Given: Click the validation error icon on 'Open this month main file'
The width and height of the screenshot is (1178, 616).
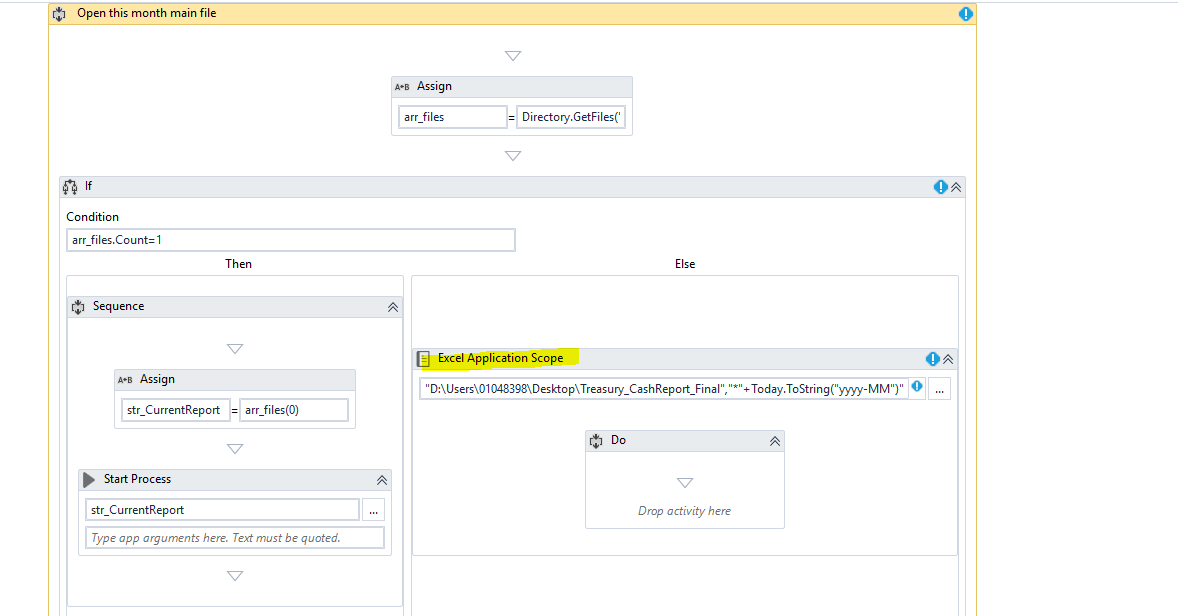Looking at the screenshot, I should click(964, 13).
